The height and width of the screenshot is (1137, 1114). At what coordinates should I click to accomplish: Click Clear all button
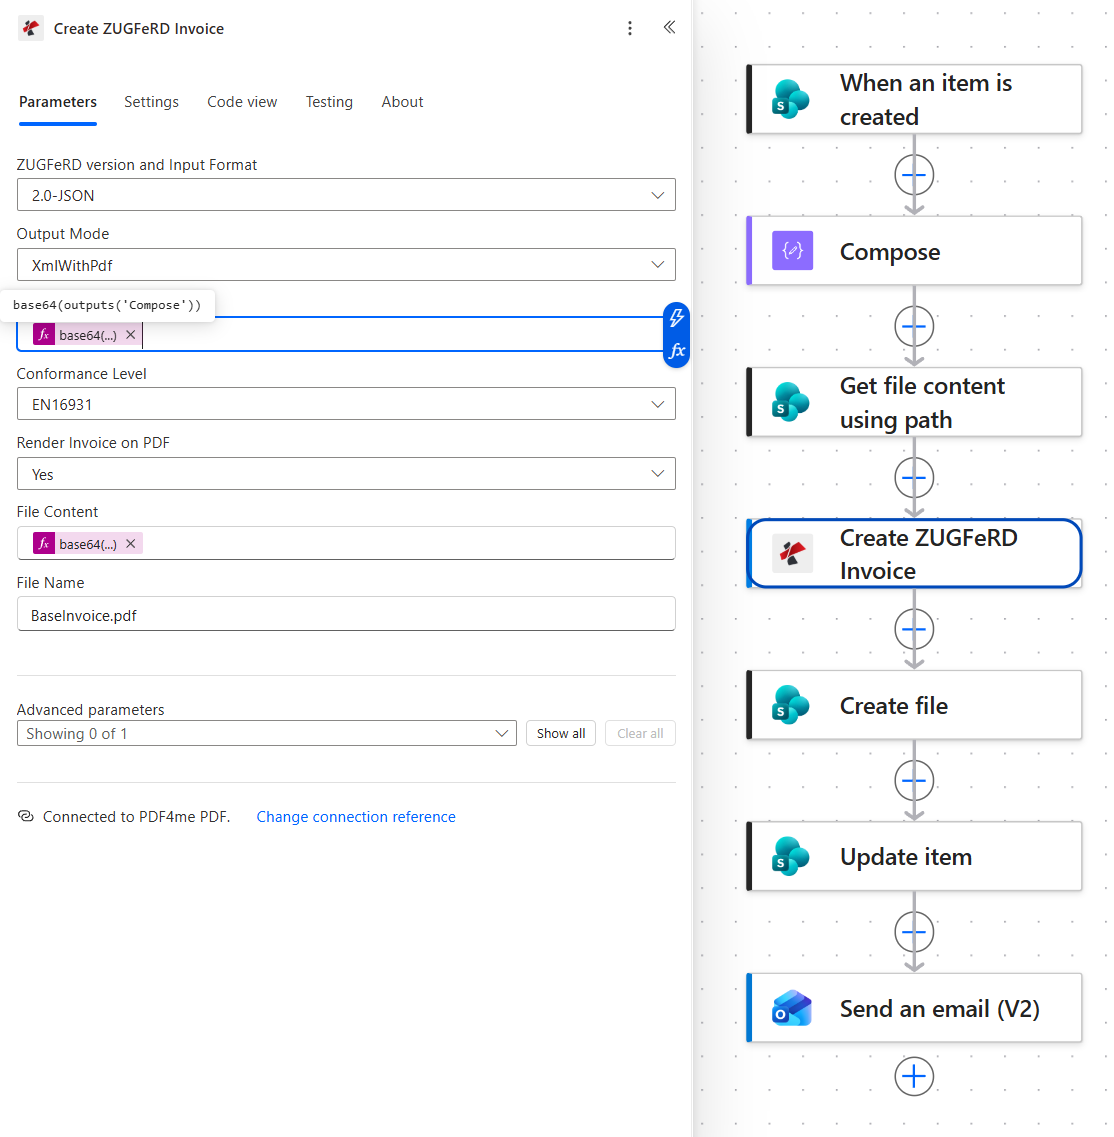point(640,733)
